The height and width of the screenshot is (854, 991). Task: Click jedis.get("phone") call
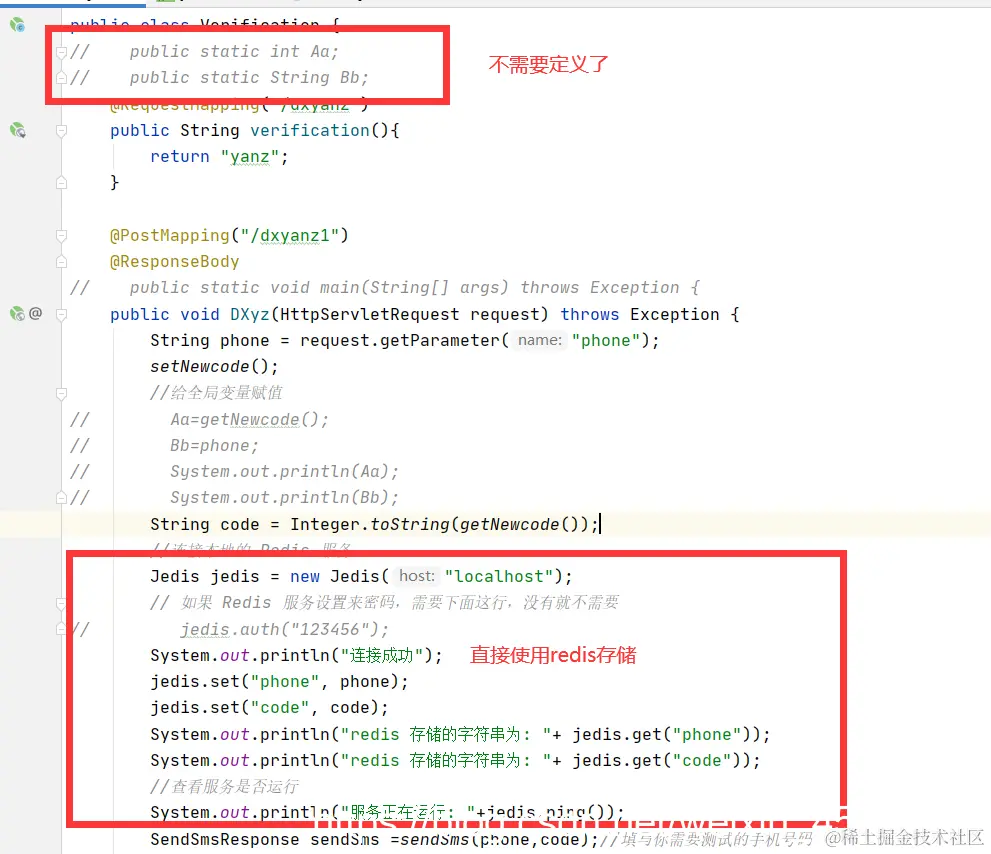[661, 735]
